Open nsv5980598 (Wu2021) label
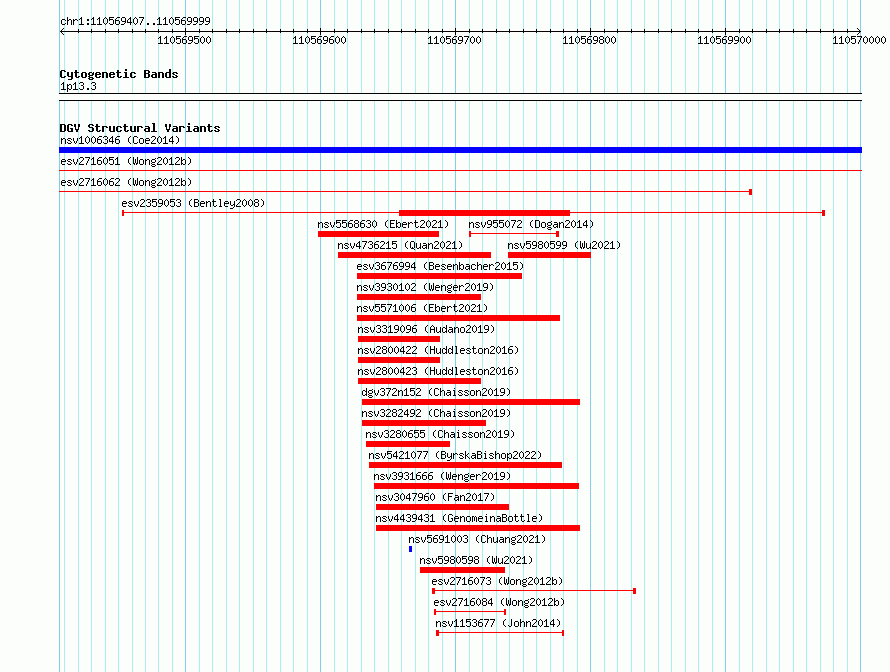Image resolution: width=890 pixels, height=672 pixels. (x=476, y=560)
